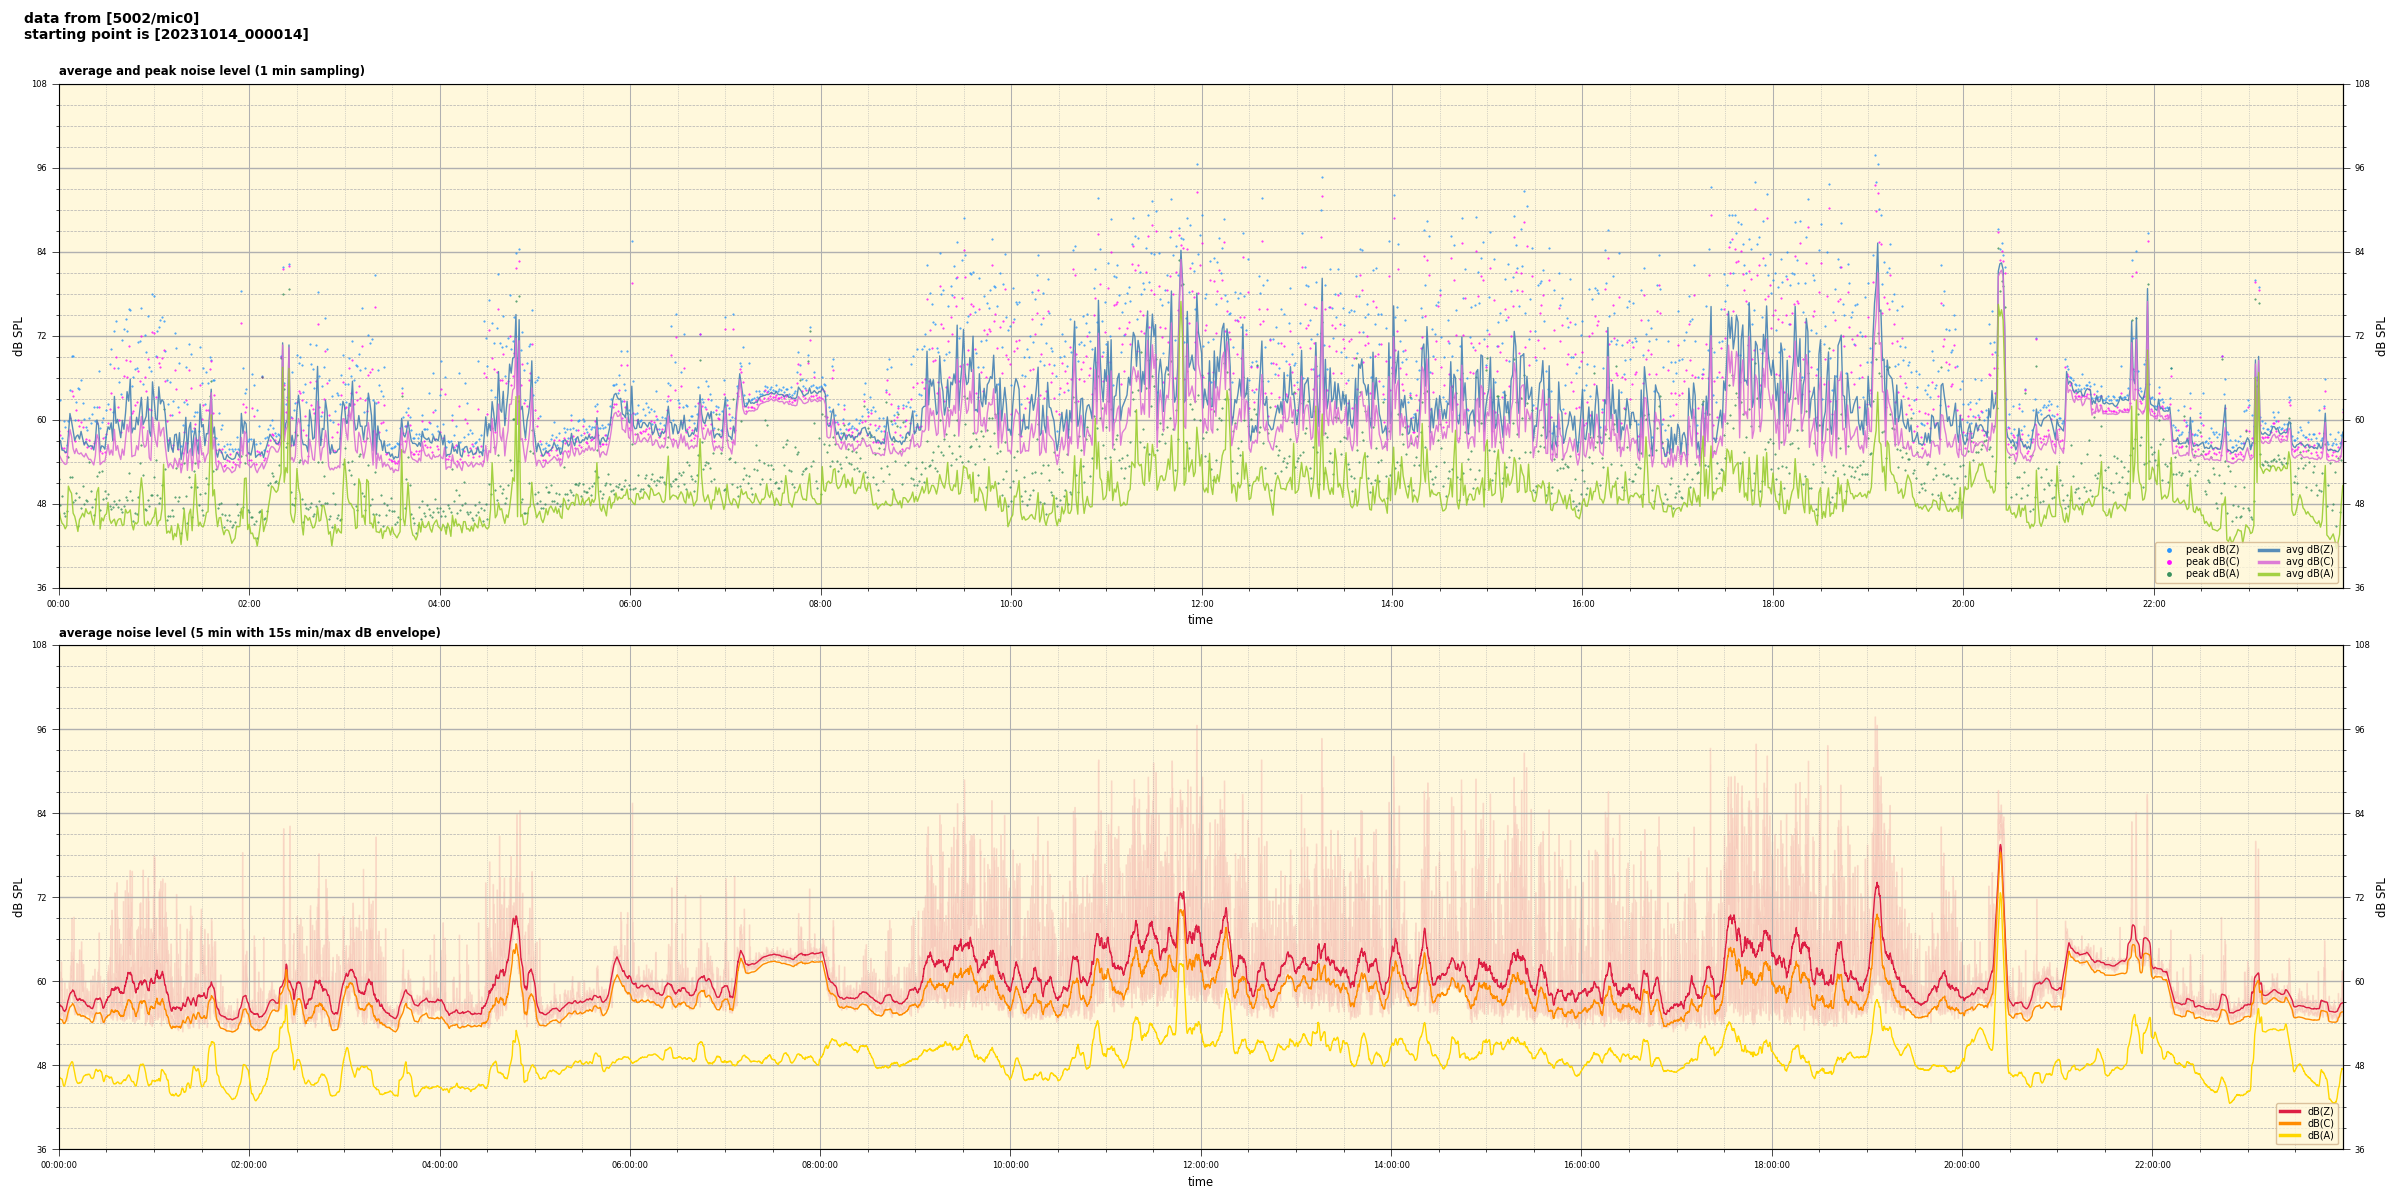
Task: Click the right 'dB SPL' label of the top chart
Action: pyautogui.click(x=2381, y=336)
